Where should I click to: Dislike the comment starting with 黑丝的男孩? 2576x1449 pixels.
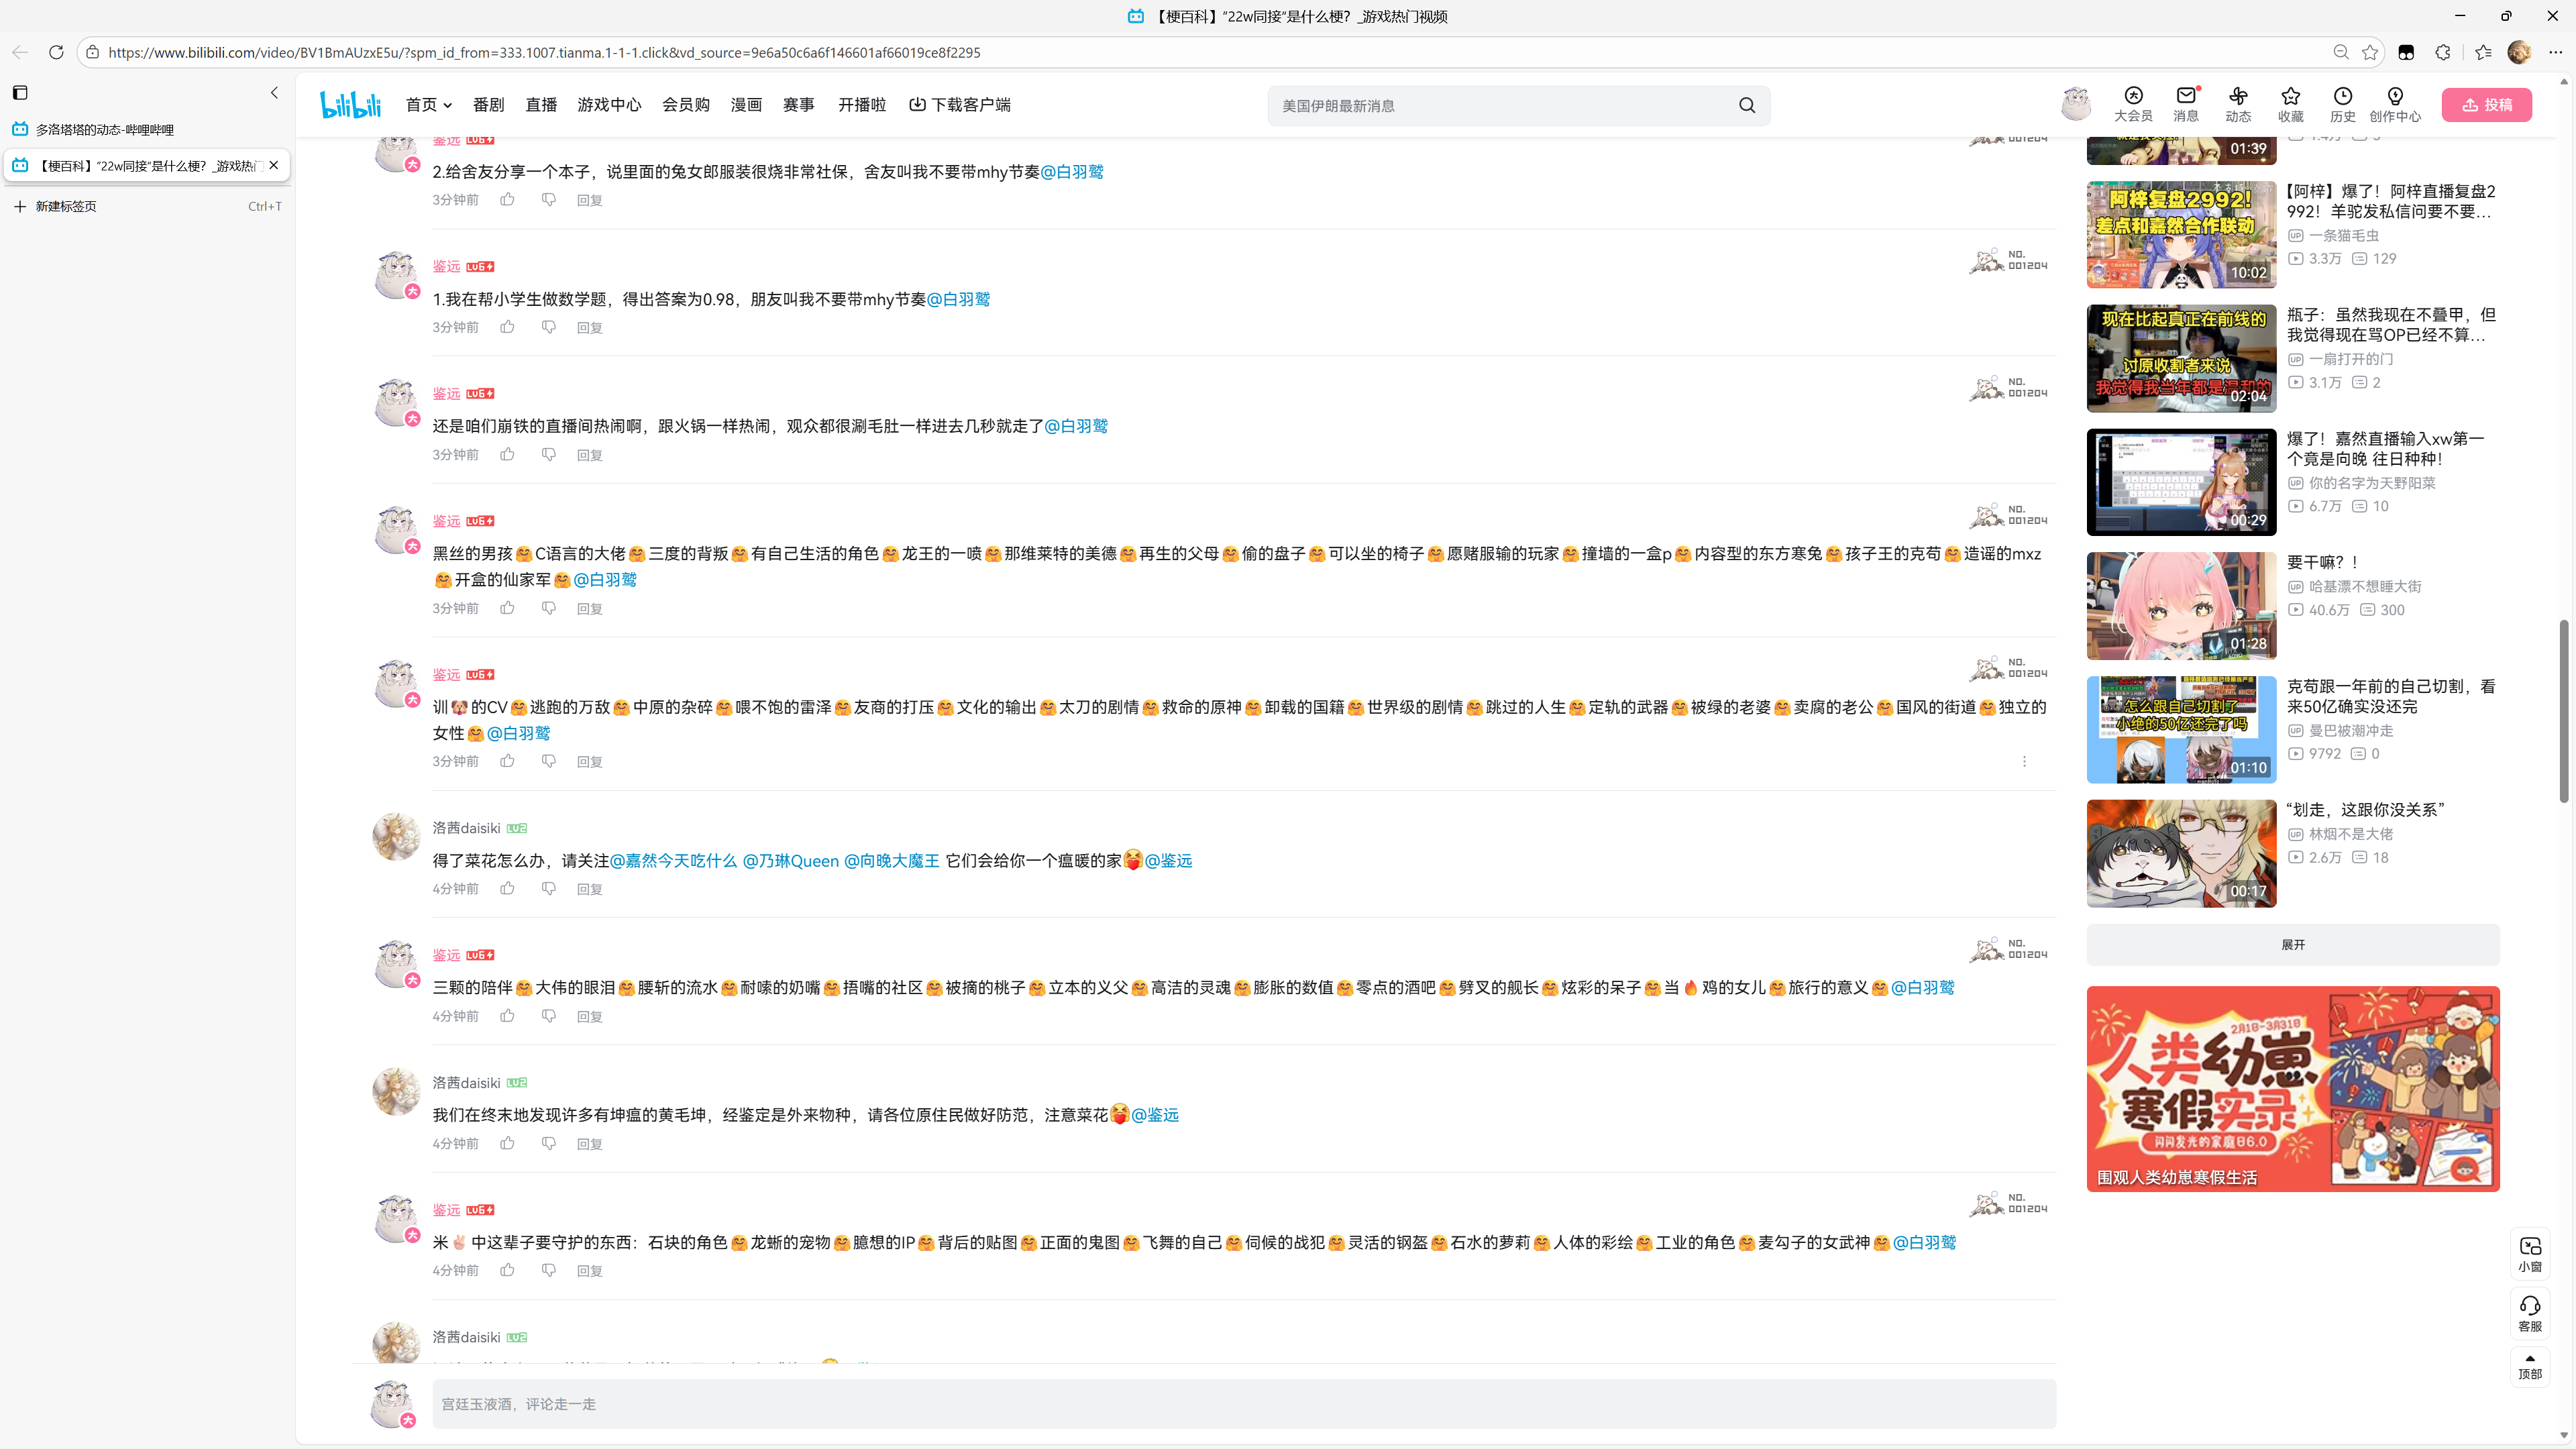tap(548, 608)
